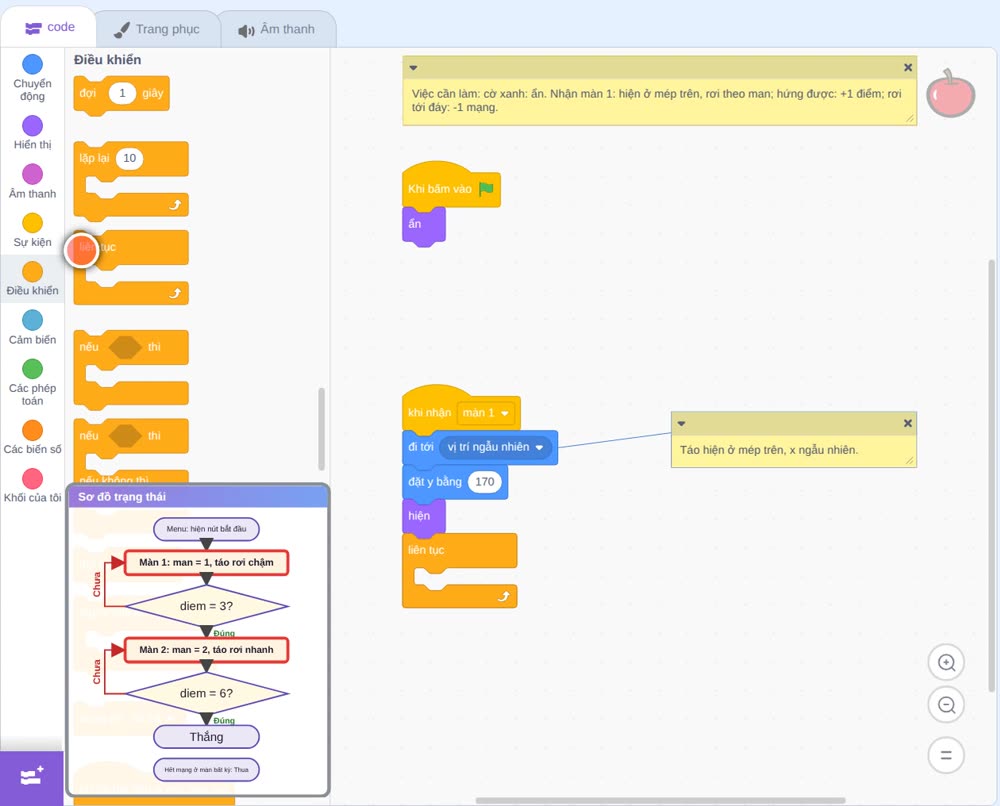
Task: Click the green flag on Khi bấm vào block
Action: click(487, 189)
